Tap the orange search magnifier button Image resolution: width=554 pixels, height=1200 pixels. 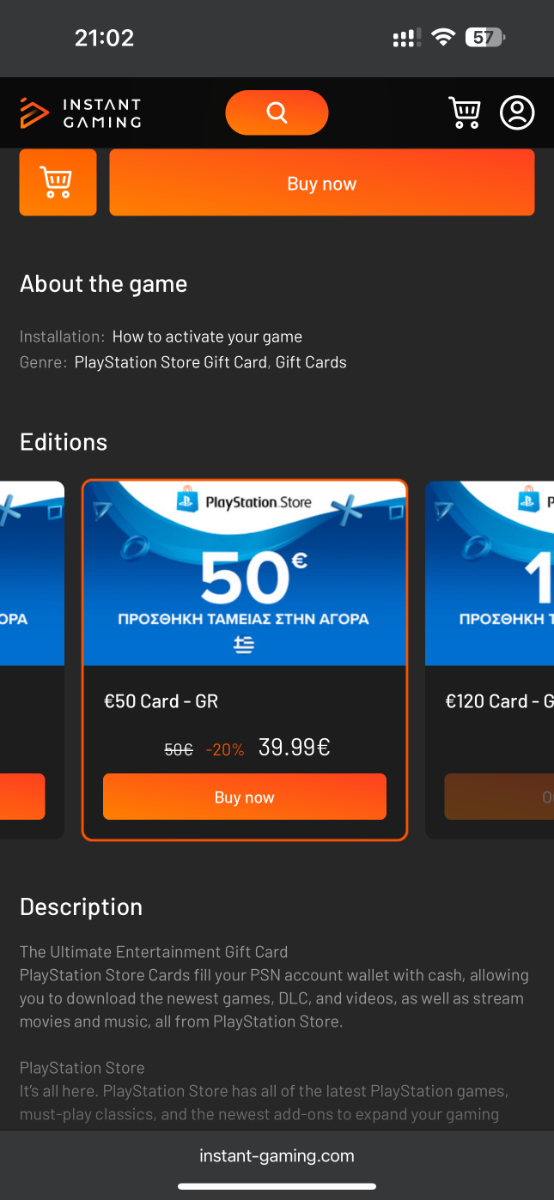point(277,112)
